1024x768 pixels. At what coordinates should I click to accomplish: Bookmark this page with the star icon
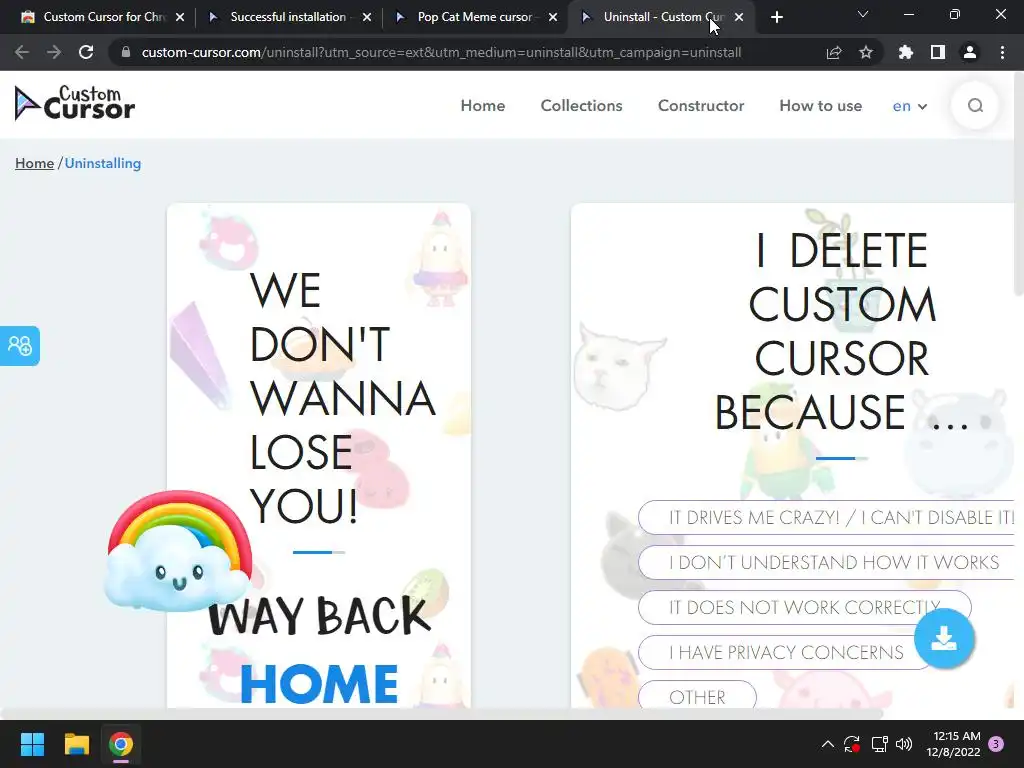click(x=866, y=52)
